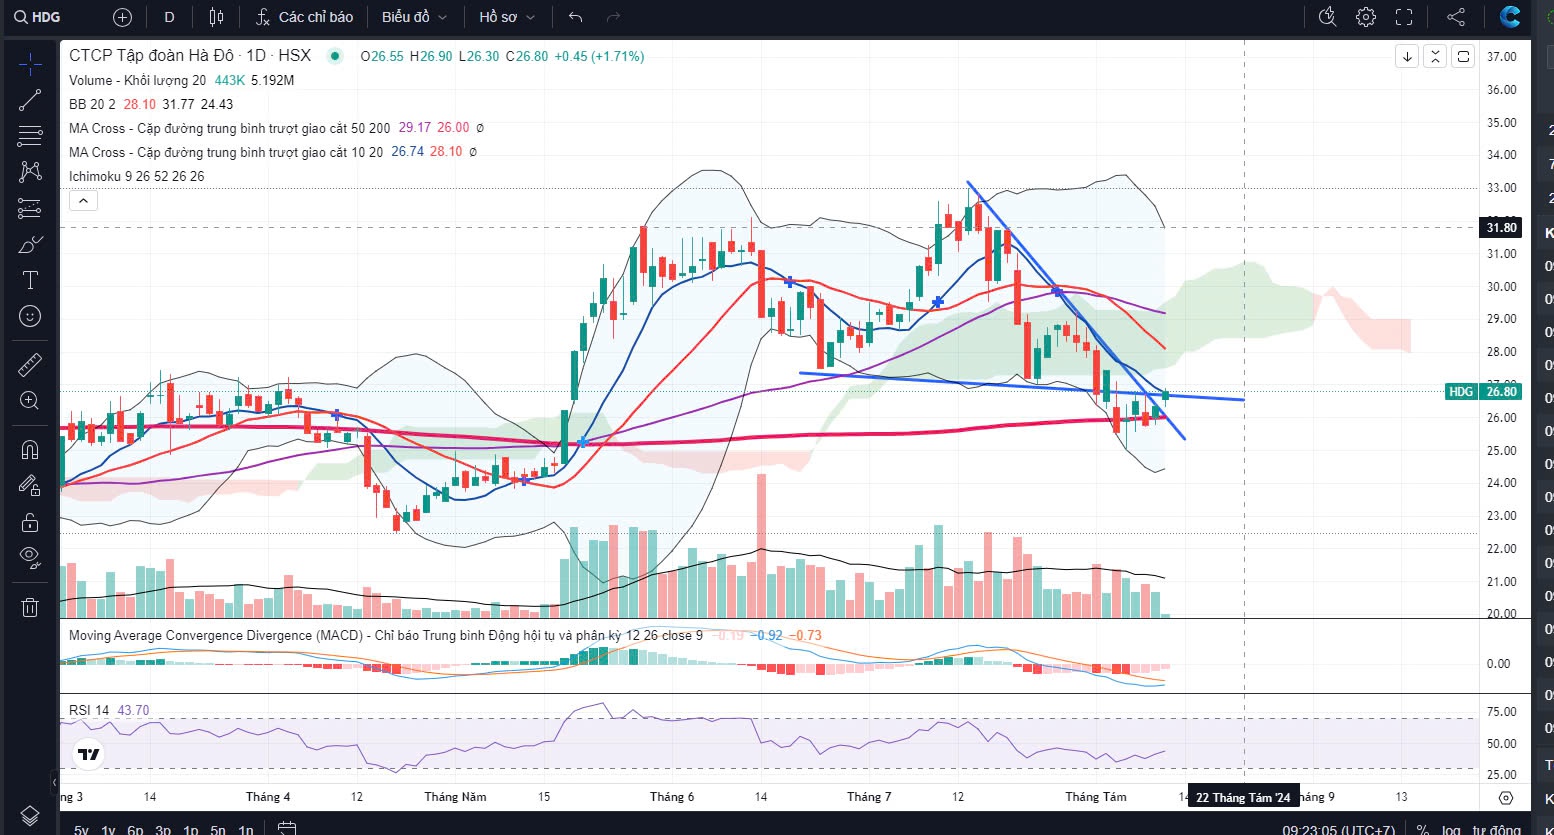Open timezone menu 09:23:05 (UTC+7)
Screen dimensions: 1554x835
click(x=1338, y=829)
